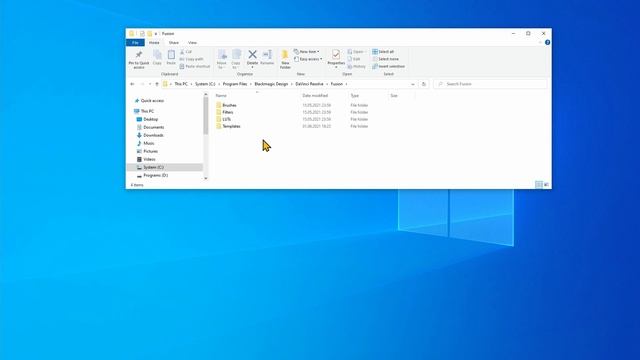Open the Properties button in the ribbon
Viewport: 640px width, 360px height.
click(x=336, y=58)
